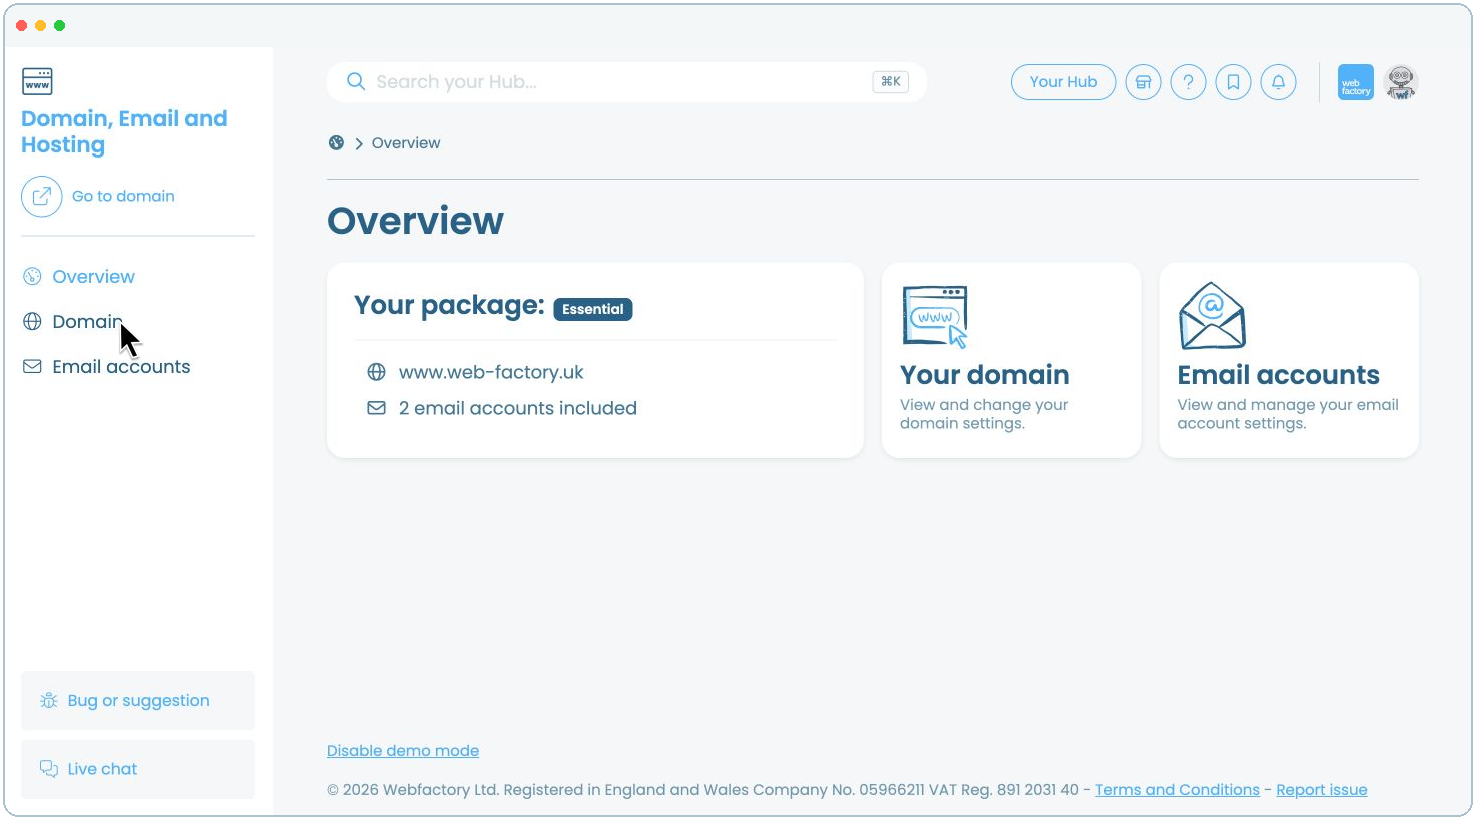Click the Go to domain link
Viewport: 1476px width, 820px height.
point(123,196)
